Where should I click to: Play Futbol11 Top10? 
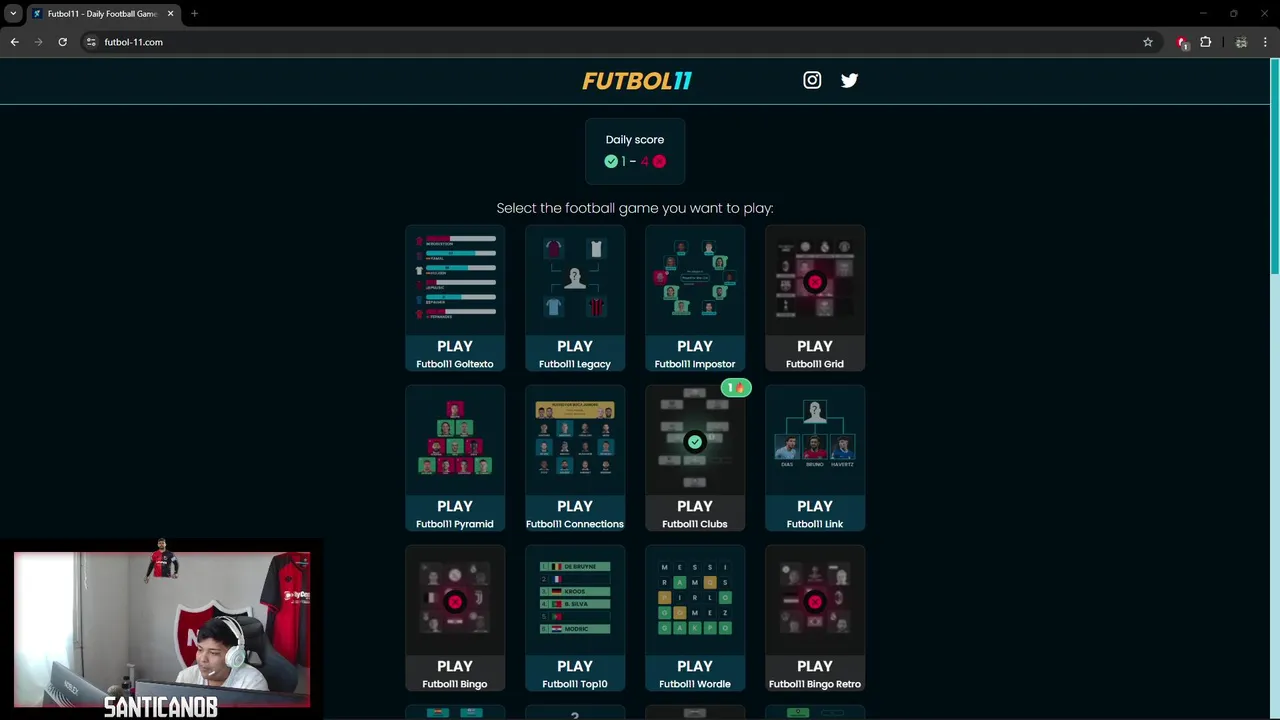coord(575,673)
